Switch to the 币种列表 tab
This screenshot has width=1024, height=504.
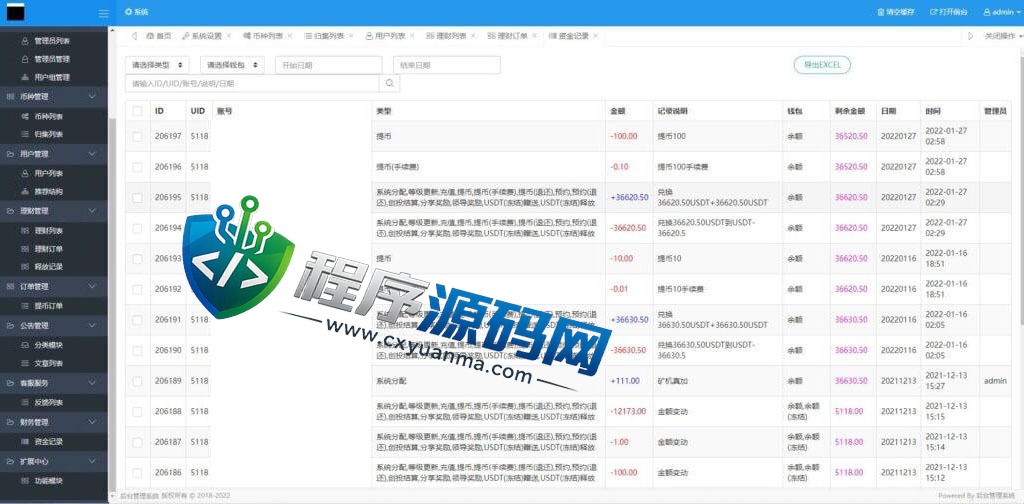click(x=267, y=36)
